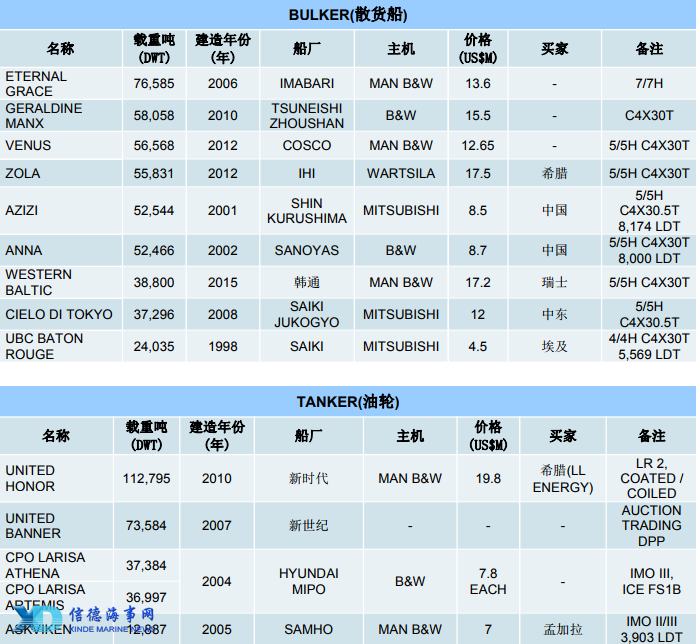Select the CPO LARISA ATHENA tanker name
Viewport: 696px width, 644px height.
45,565
